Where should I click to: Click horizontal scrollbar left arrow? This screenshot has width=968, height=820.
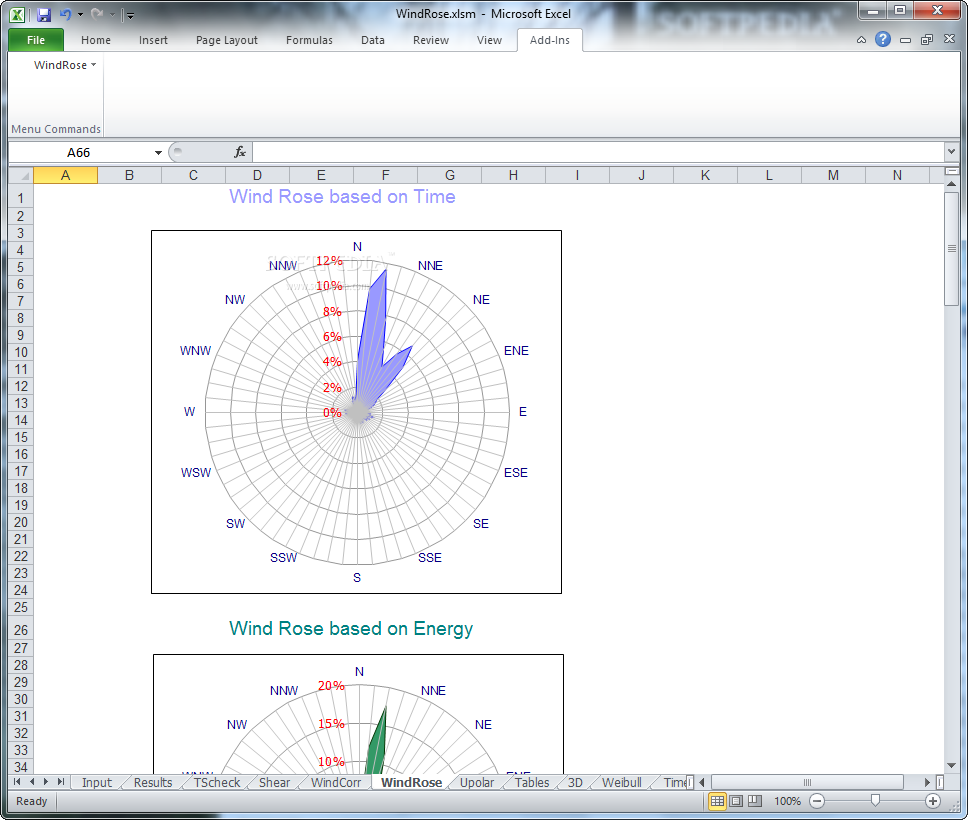coord(702,782)
